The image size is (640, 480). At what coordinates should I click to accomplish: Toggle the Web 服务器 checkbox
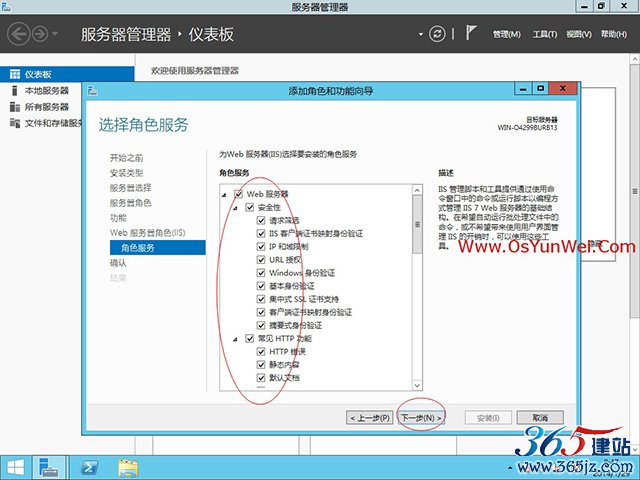click(x=238, y=194)
